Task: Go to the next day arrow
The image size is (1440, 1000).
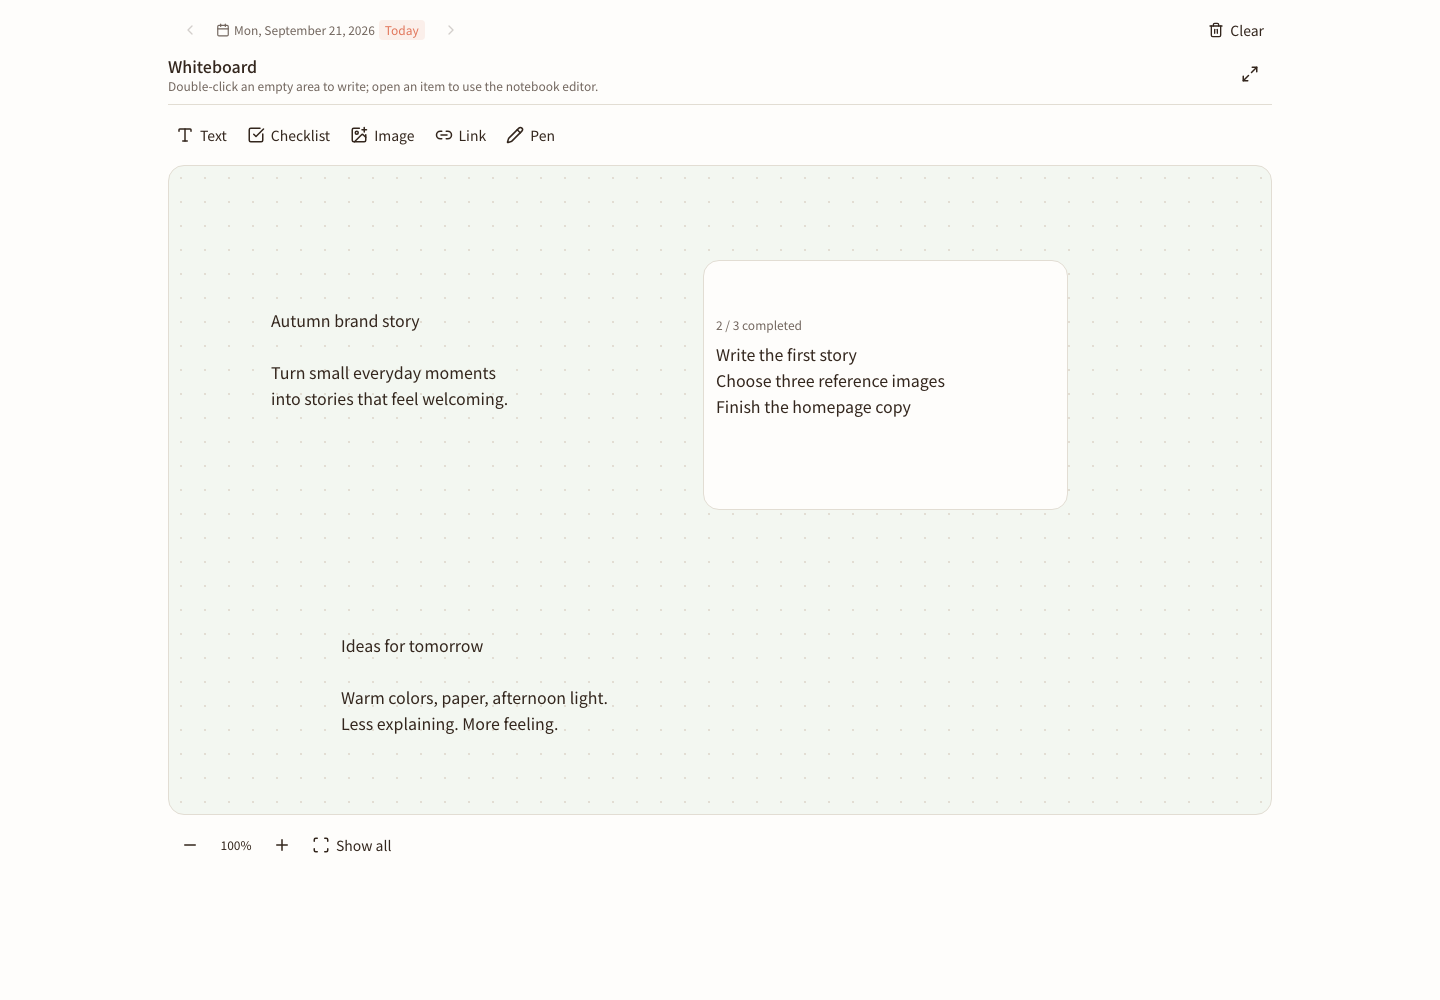Action: (451, 30)
